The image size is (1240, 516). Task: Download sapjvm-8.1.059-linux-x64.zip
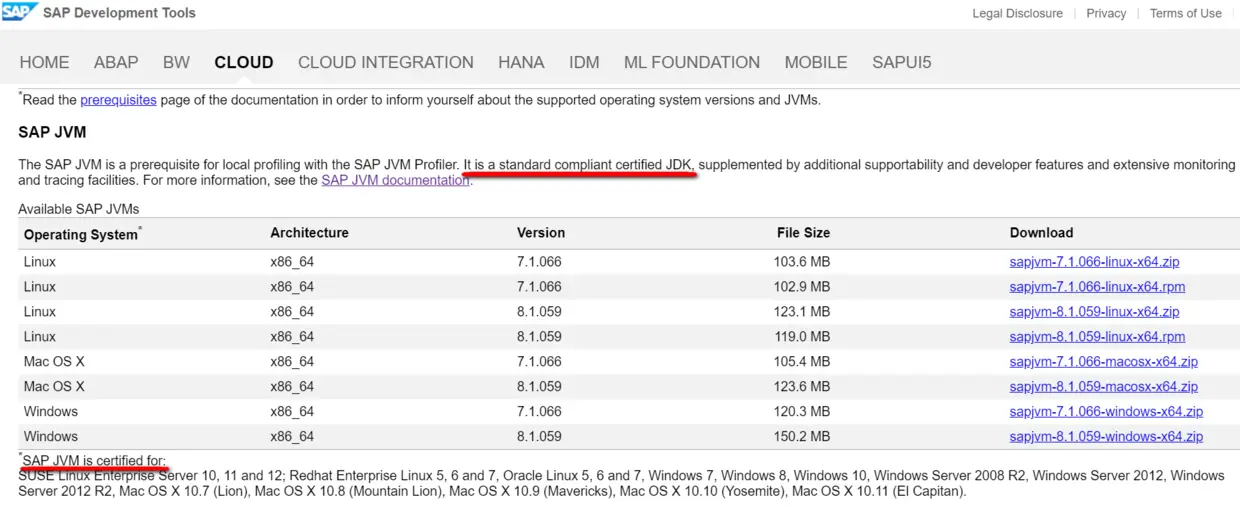pos(1094,312)
